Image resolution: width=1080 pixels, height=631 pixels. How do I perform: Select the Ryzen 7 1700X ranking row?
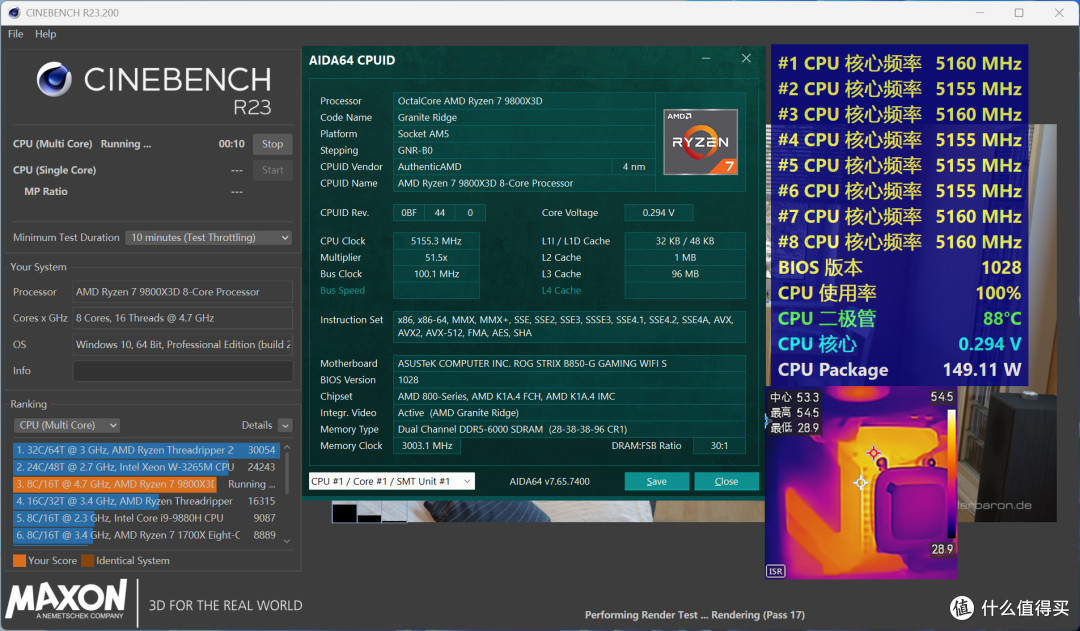146,535
